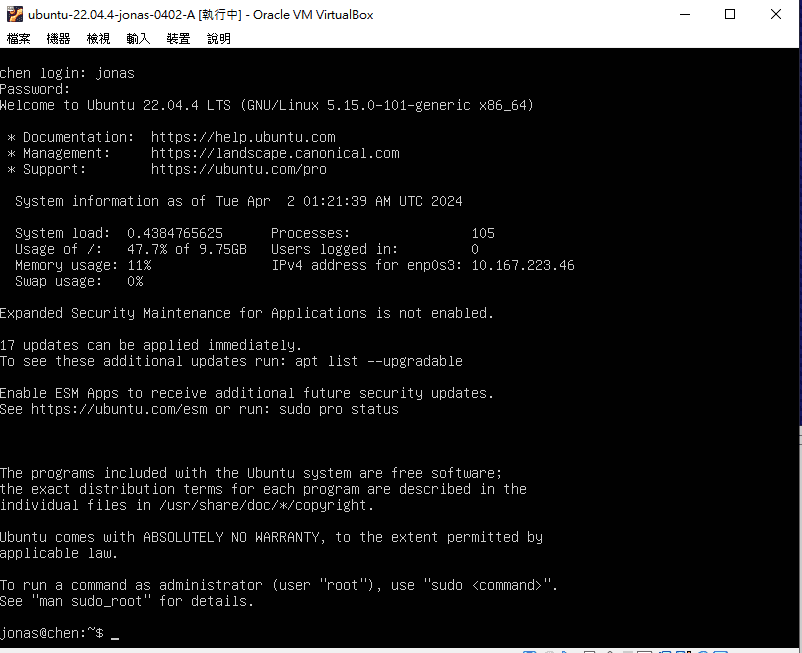The width and height of the screenshot is (802, 653).
Task: Click the help.ubuntu.com documentation URL
Action: 243,137
